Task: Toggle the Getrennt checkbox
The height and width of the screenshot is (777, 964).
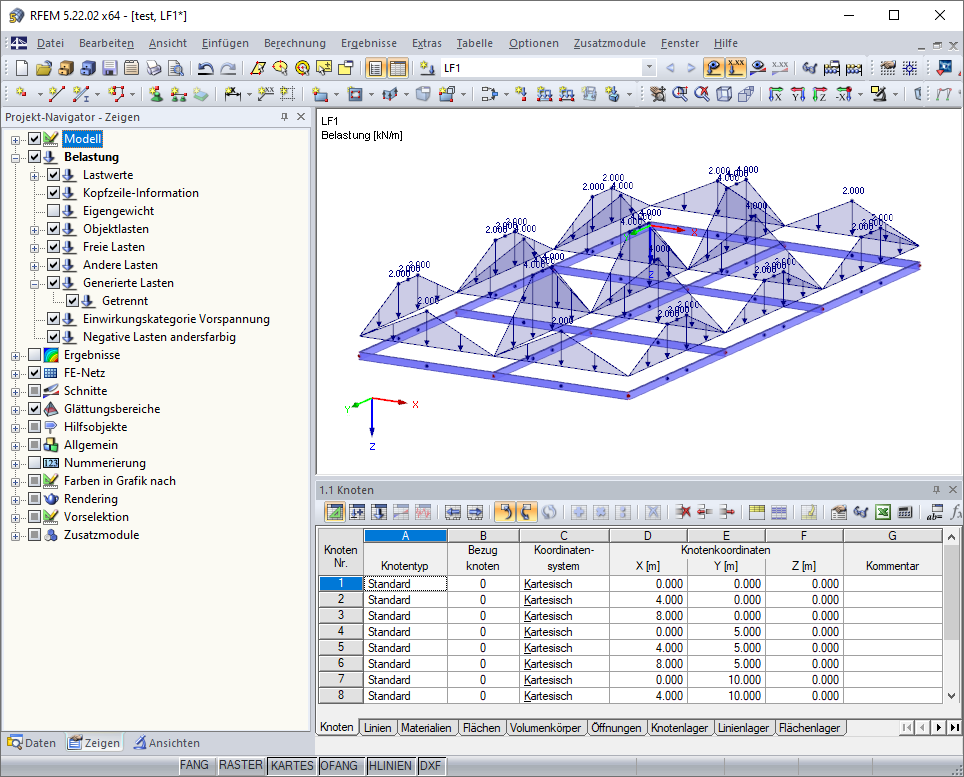Action: click(73, 301)
